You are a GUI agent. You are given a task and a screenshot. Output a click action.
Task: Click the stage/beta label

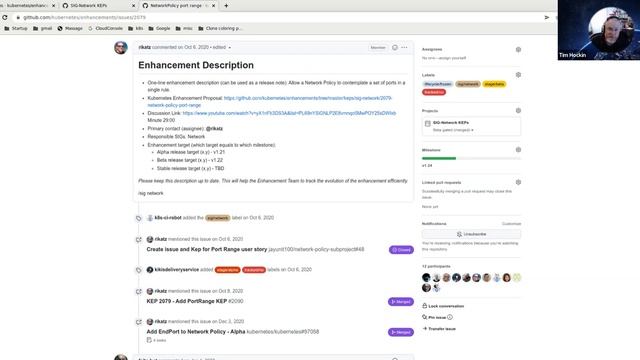coord(494,84)
